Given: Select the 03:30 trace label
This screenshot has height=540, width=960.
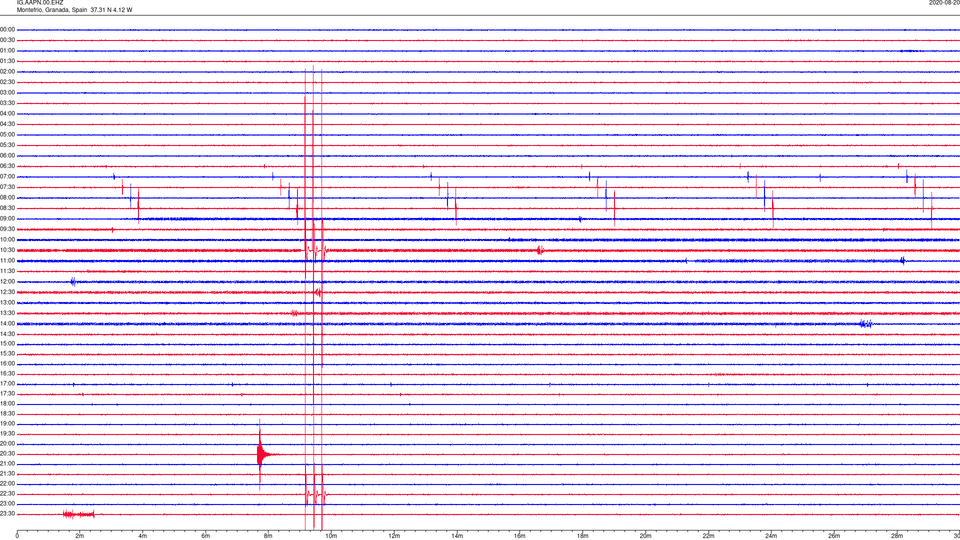Looking at the screenshot, I should 7,103.
